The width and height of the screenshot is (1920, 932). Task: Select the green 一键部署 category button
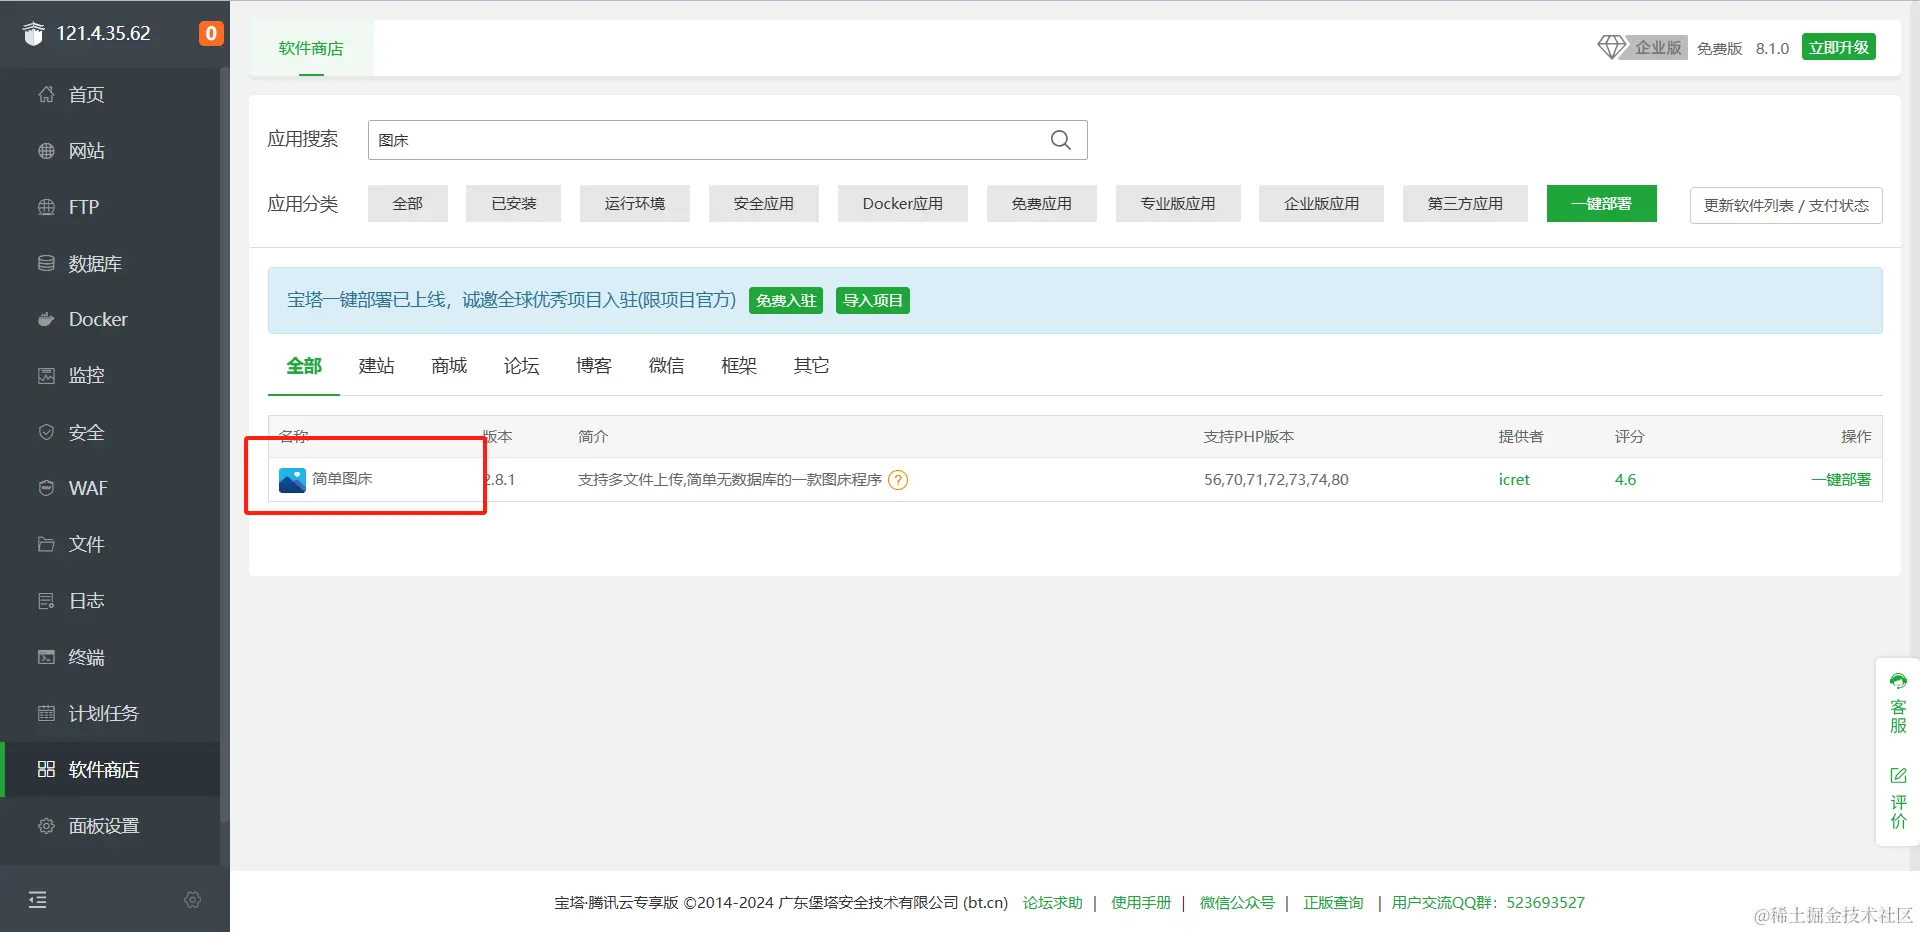(x=1602, y=203)
